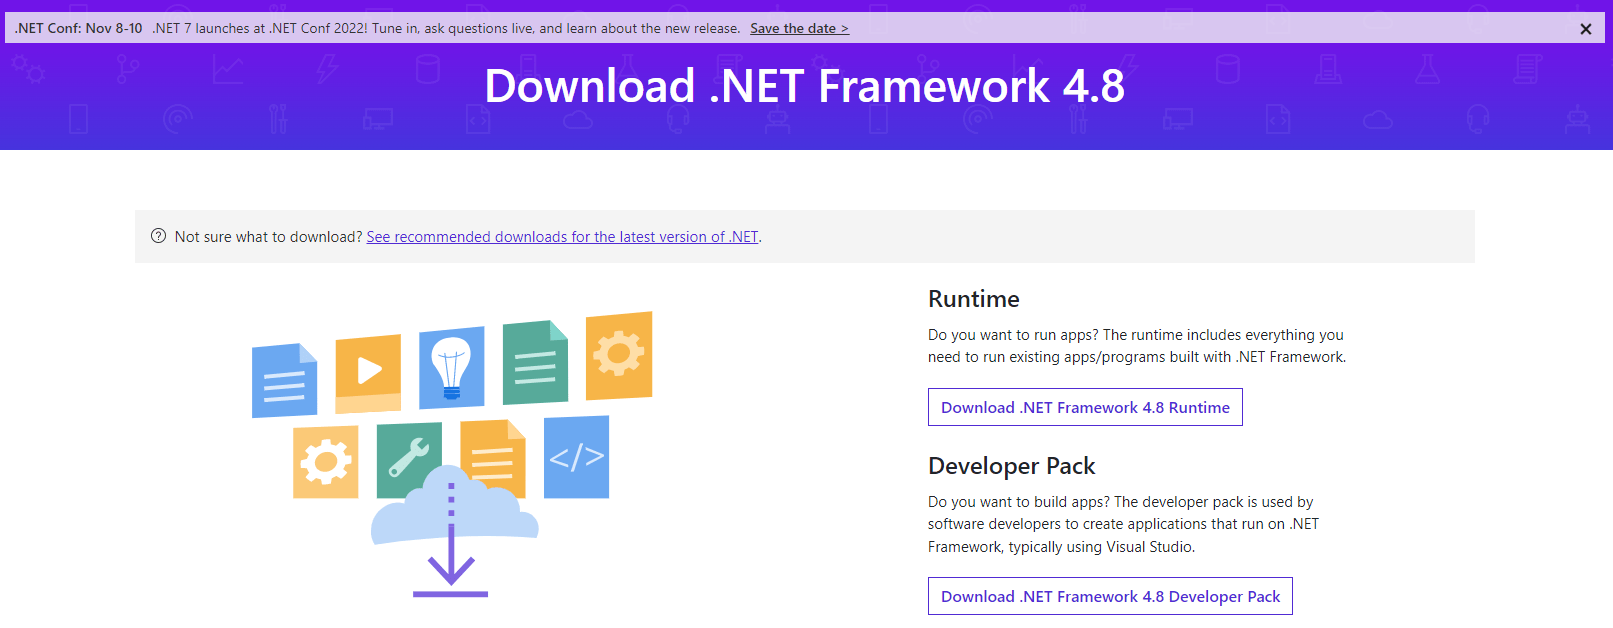This screenshot has height=628, width=1613.
Task: Open the Save the date link
Action: 799,28
